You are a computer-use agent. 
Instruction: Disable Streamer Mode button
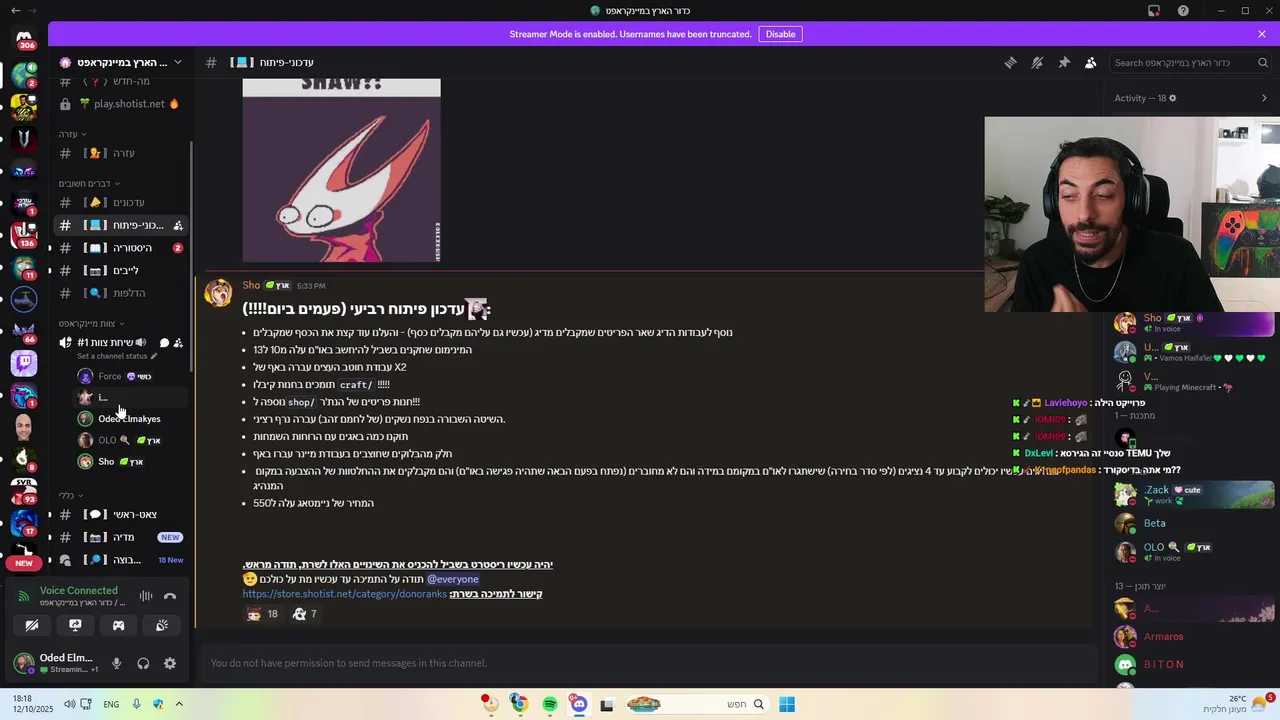click(x=780, y=34)
